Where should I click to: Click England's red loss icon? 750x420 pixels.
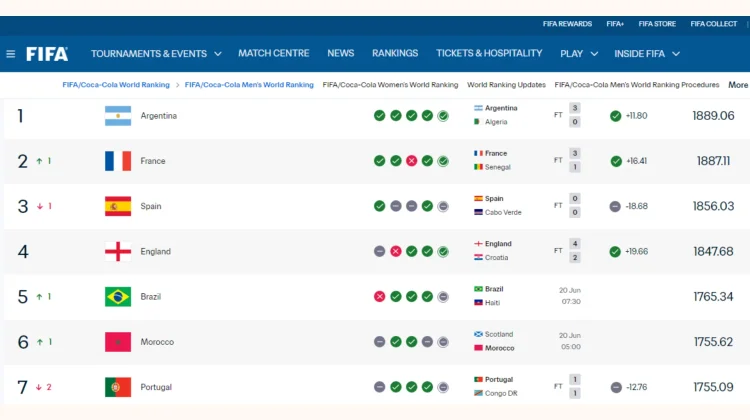pos(396,252)
